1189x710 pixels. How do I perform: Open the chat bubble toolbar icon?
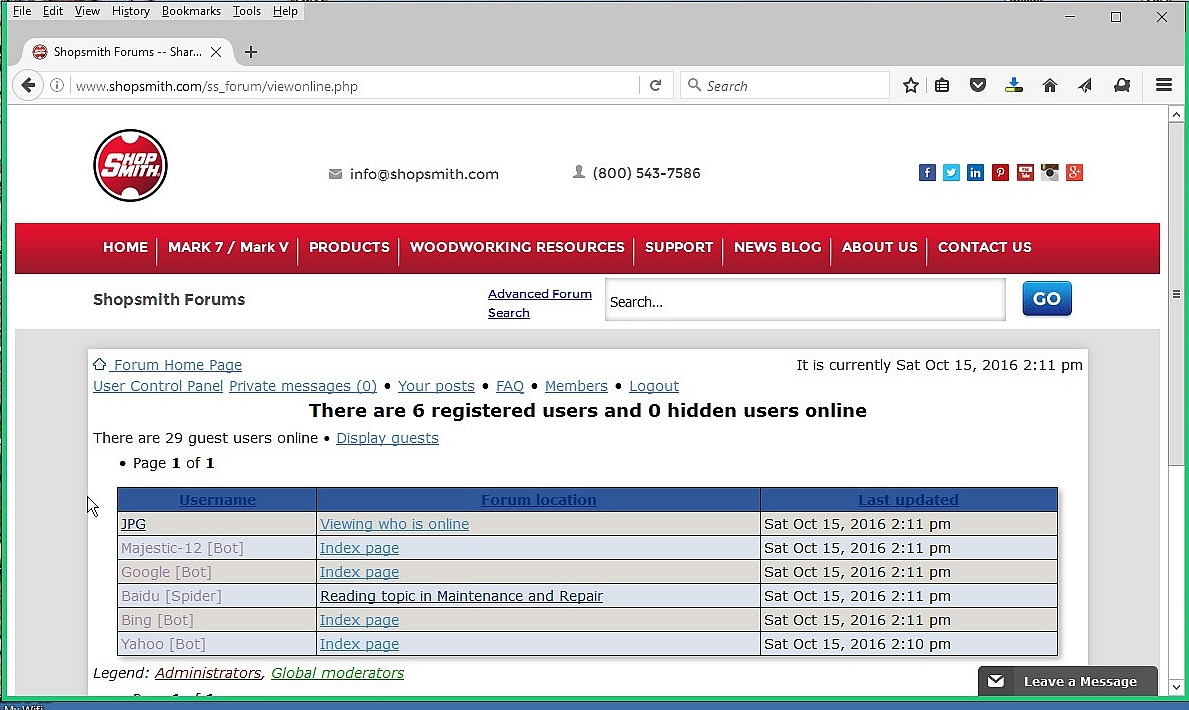click(1122, 86)
